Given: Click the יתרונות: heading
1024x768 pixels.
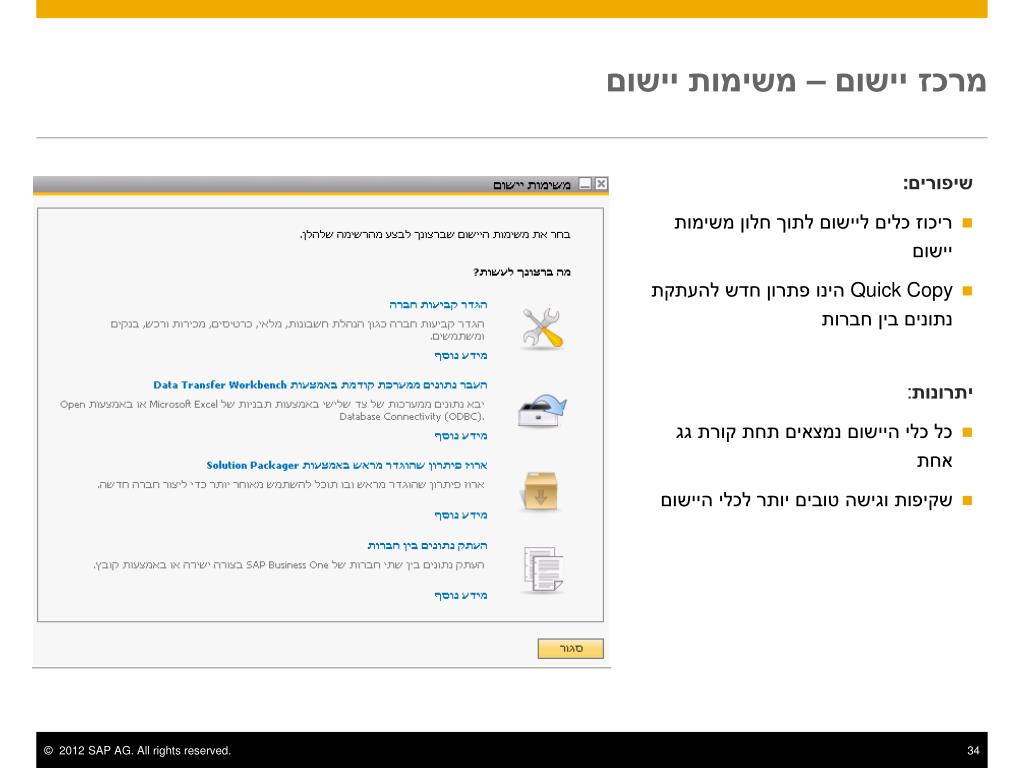Looking at the screenshot, I should pos(940,393).
